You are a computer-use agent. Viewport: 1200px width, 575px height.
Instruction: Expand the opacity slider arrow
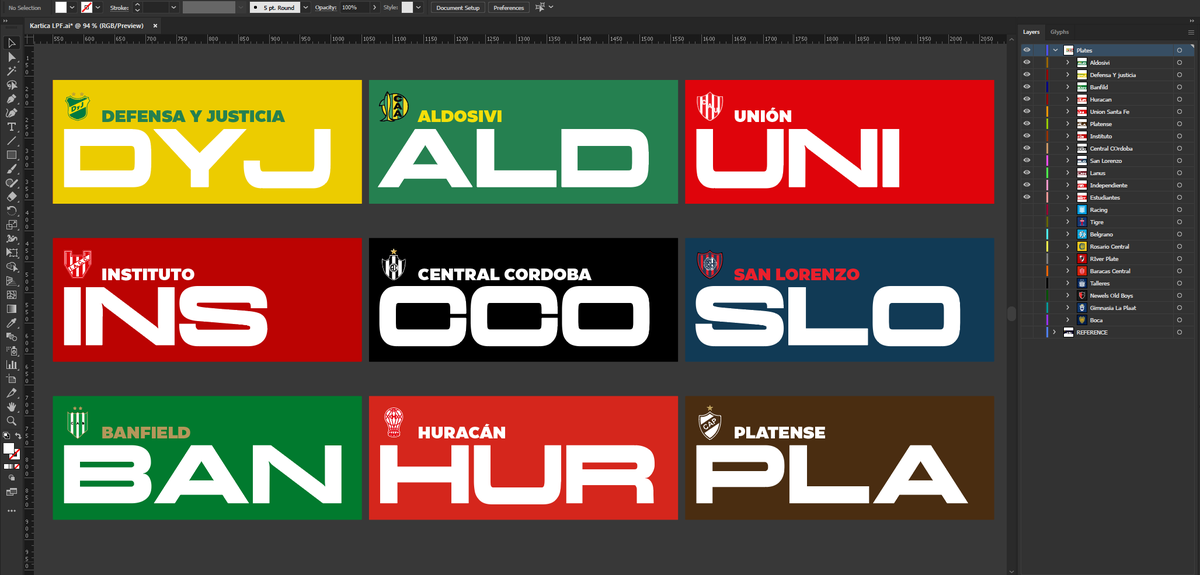pos(373,7)
